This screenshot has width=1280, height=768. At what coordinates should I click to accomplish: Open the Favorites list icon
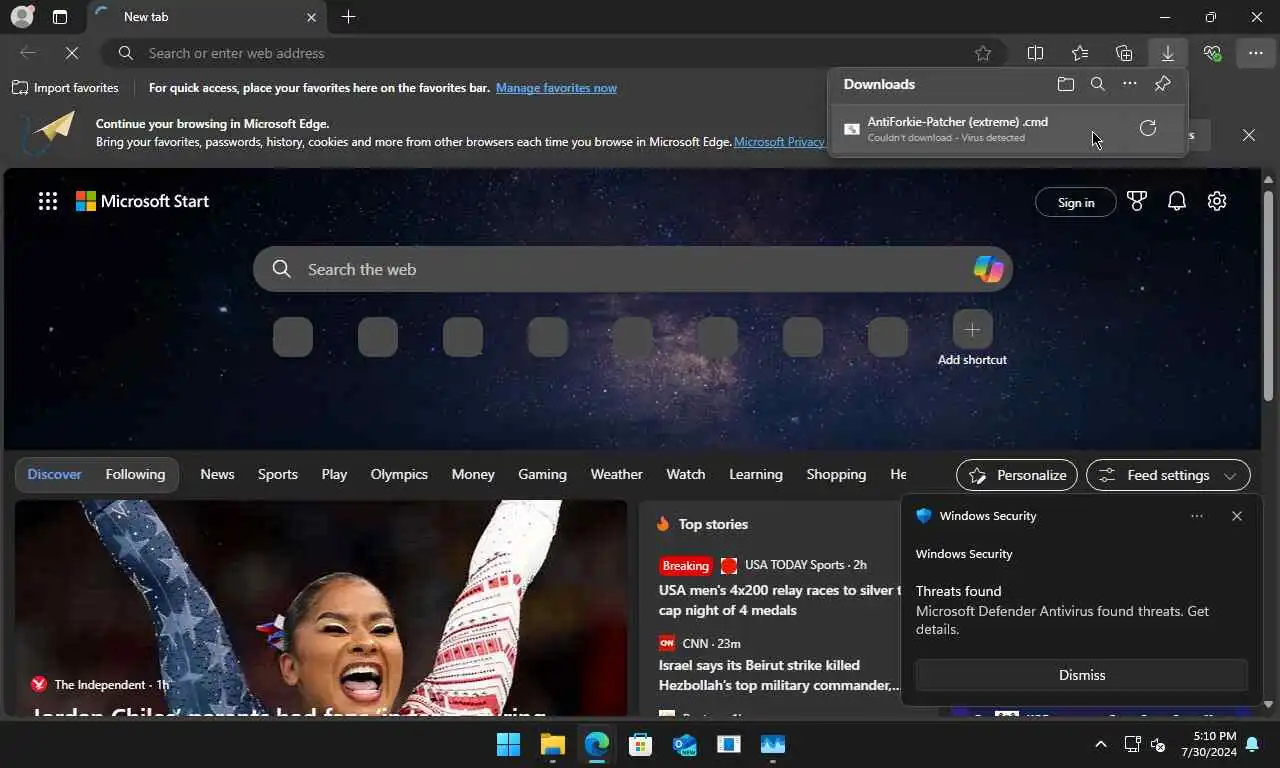(x=1080, y=53)
